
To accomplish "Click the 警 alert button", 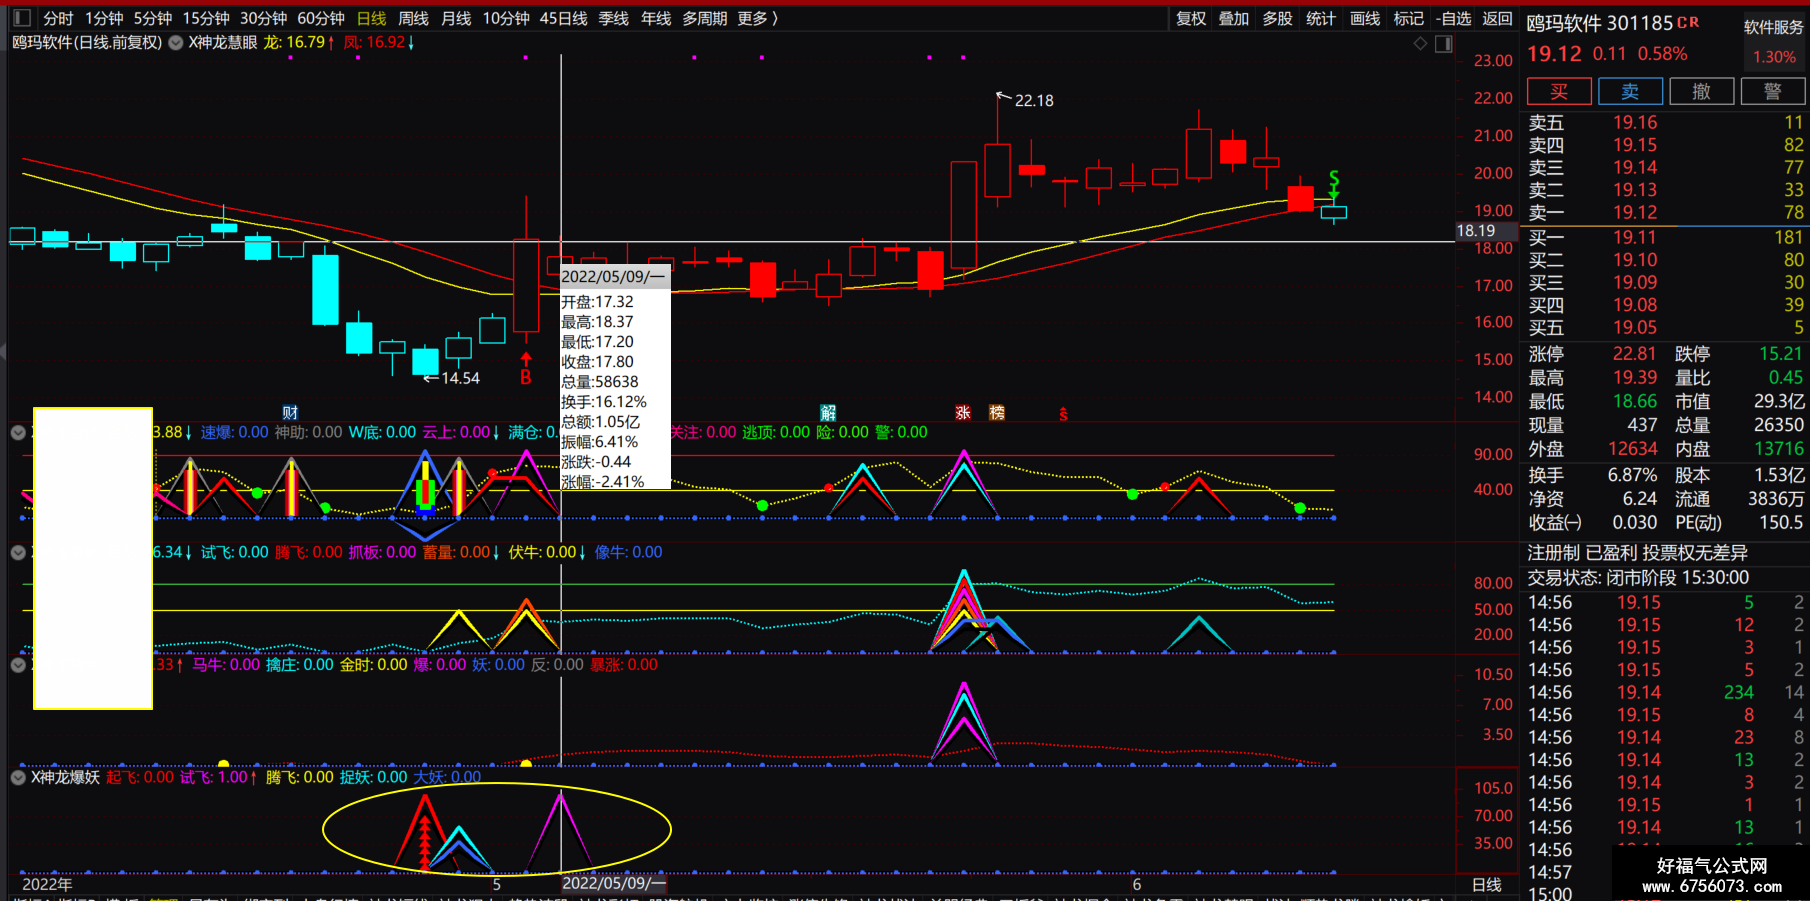I will pos(1773,92).
